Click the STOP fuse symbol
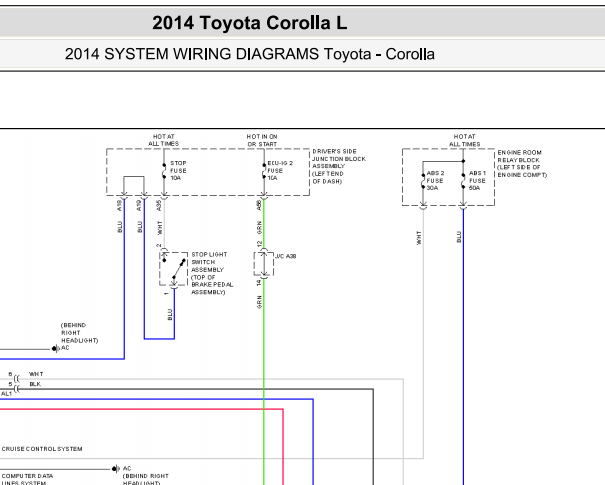 (164, 171)
